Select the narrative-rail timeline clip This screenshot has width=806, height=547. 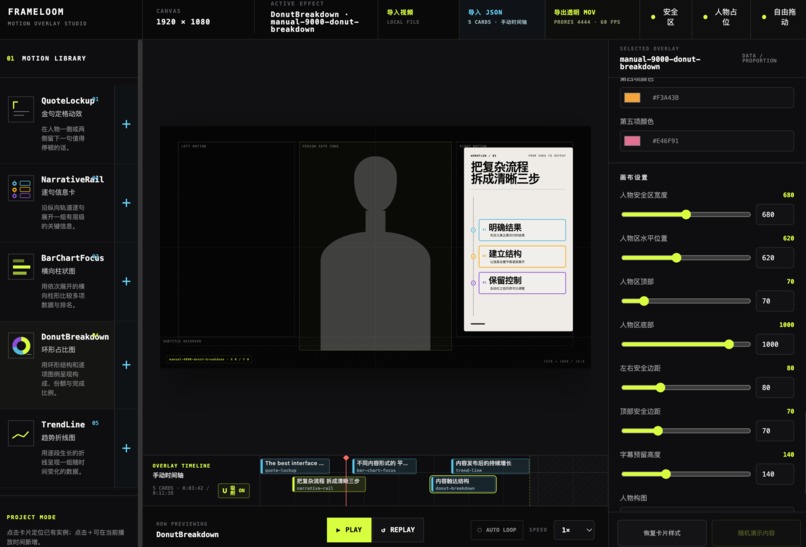(329, 484)
